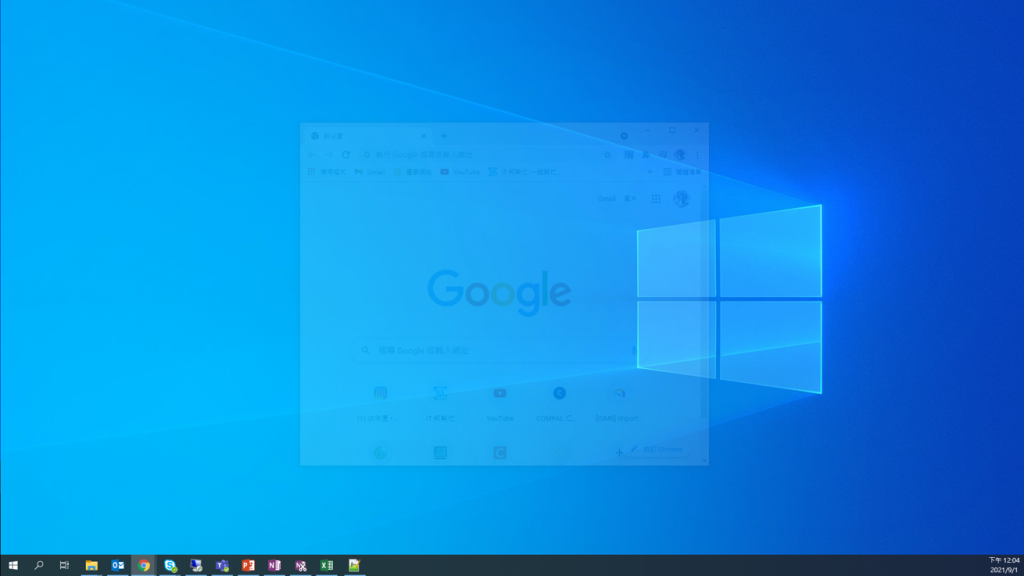Go back with Chrome's back arrow

pyautogui.click(x=312, y=155)
